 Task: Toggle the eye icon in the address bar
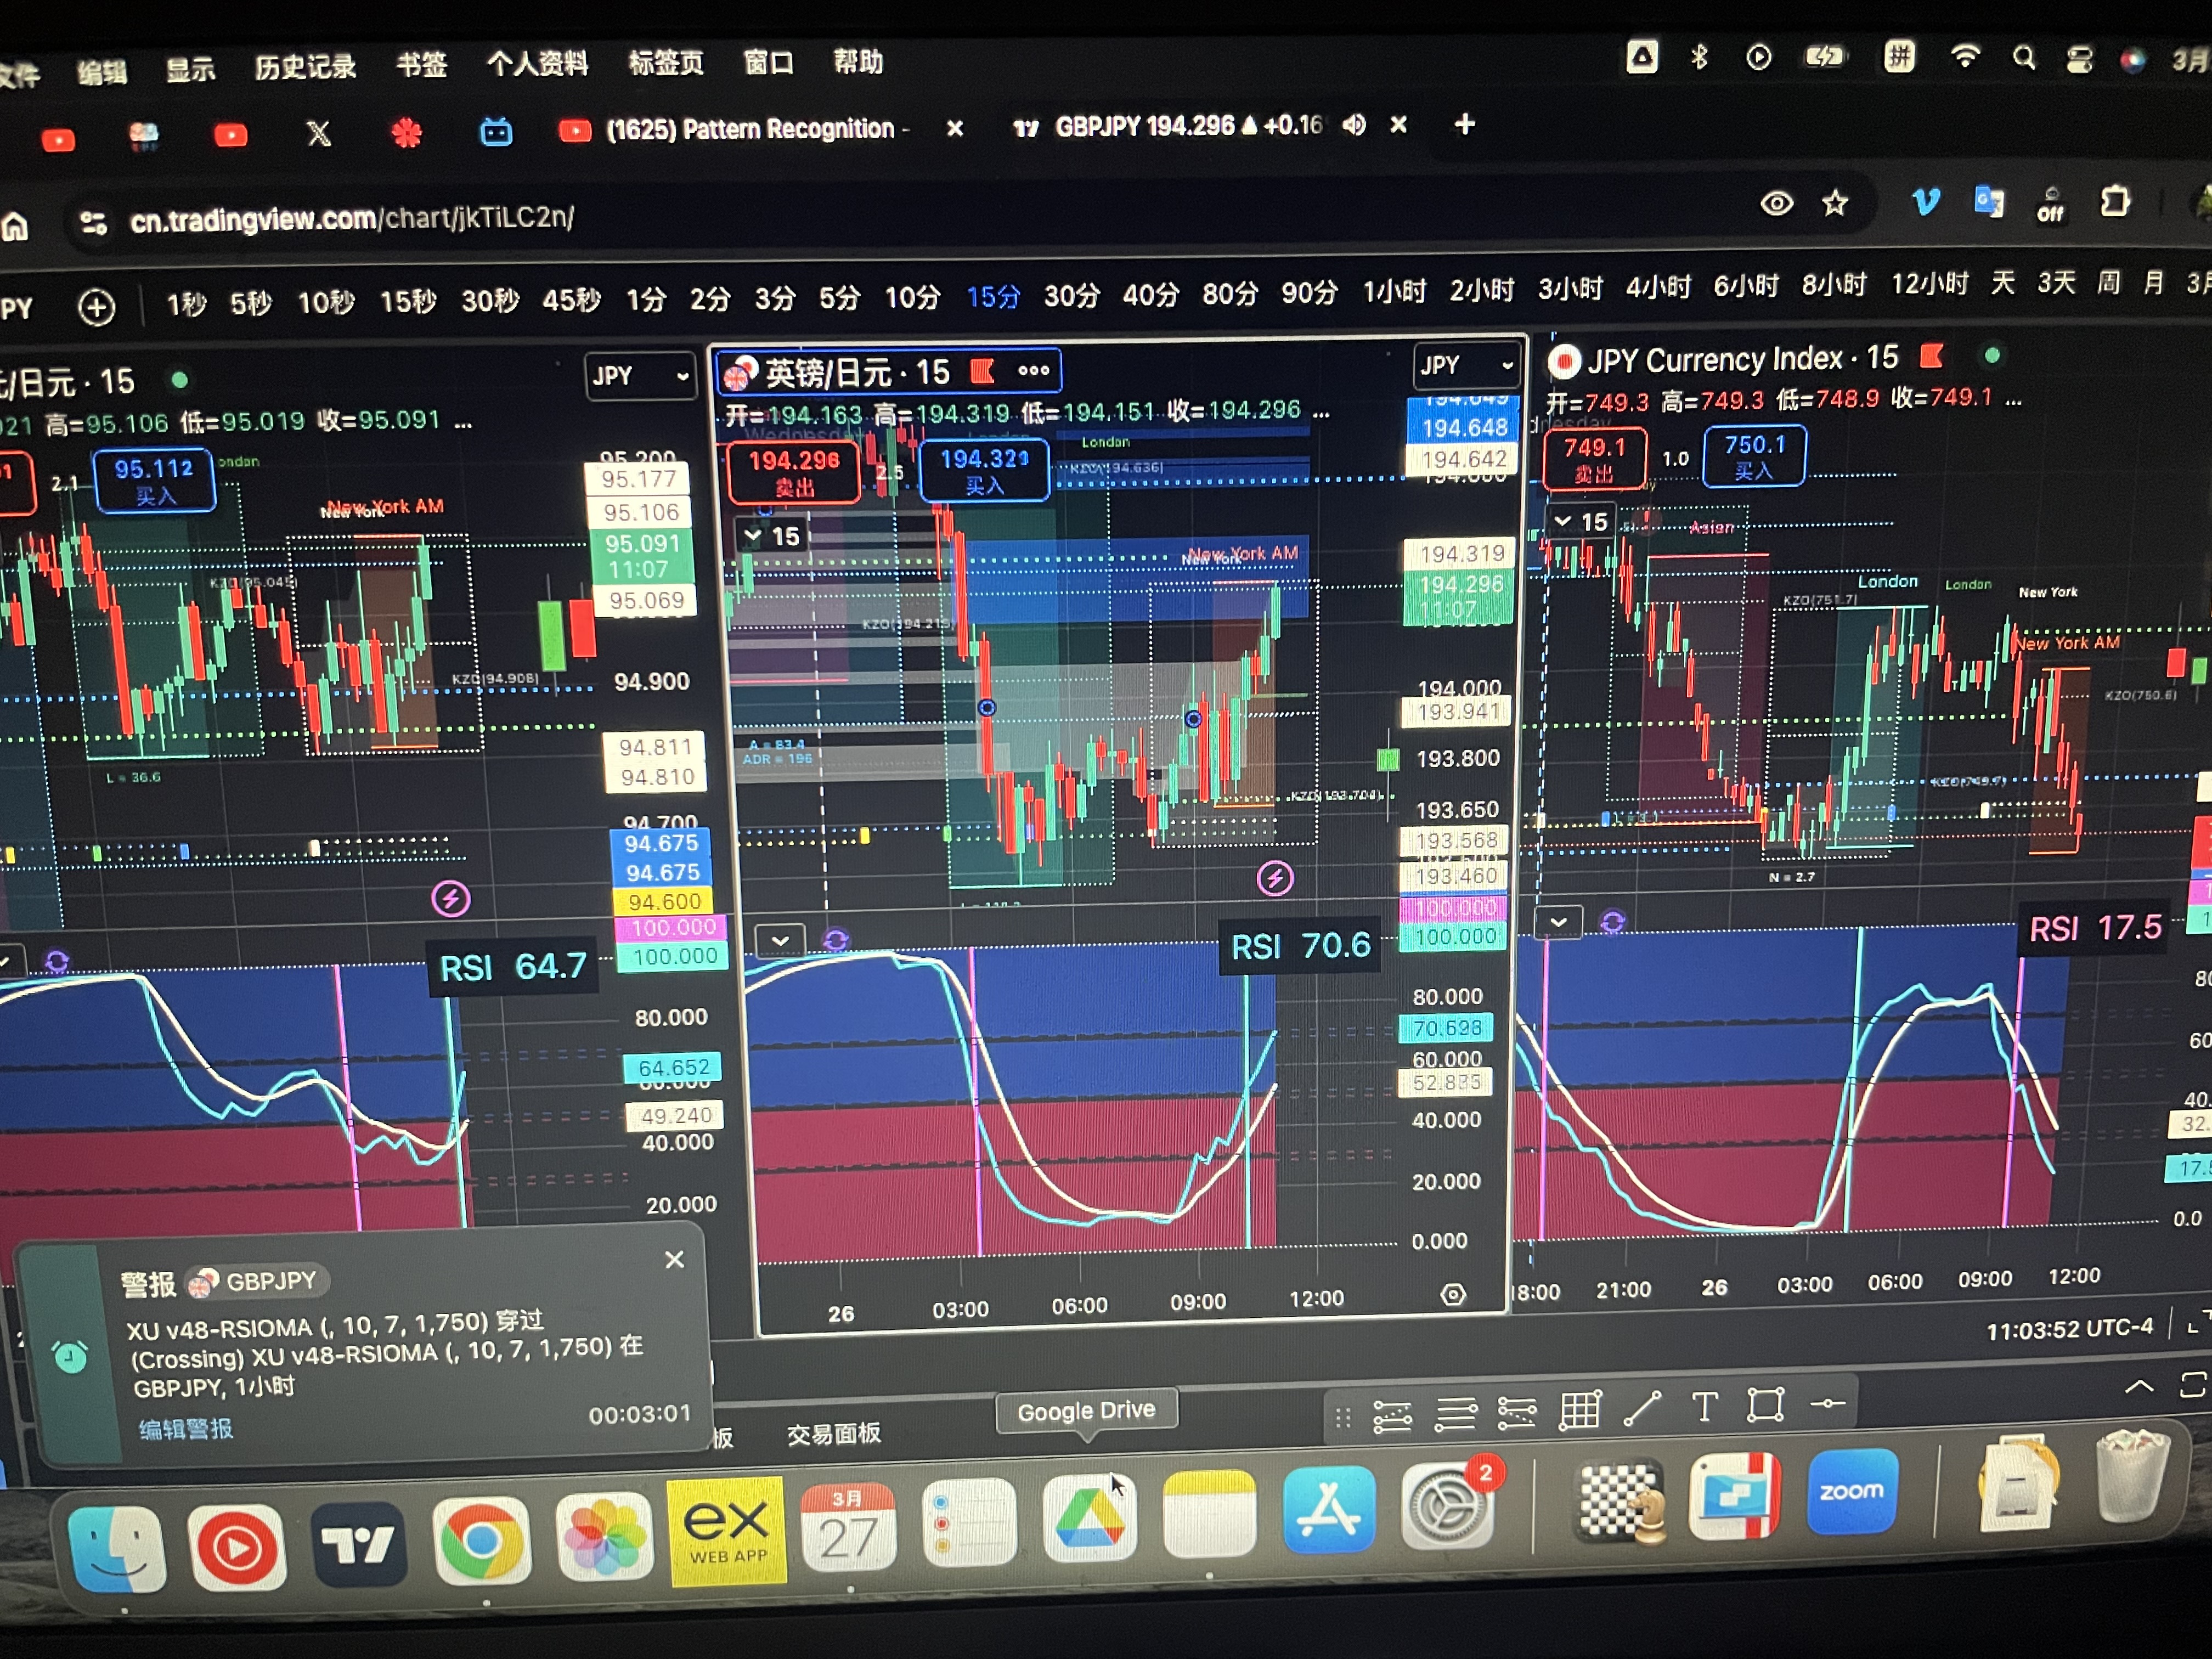tap(1776, 204)
